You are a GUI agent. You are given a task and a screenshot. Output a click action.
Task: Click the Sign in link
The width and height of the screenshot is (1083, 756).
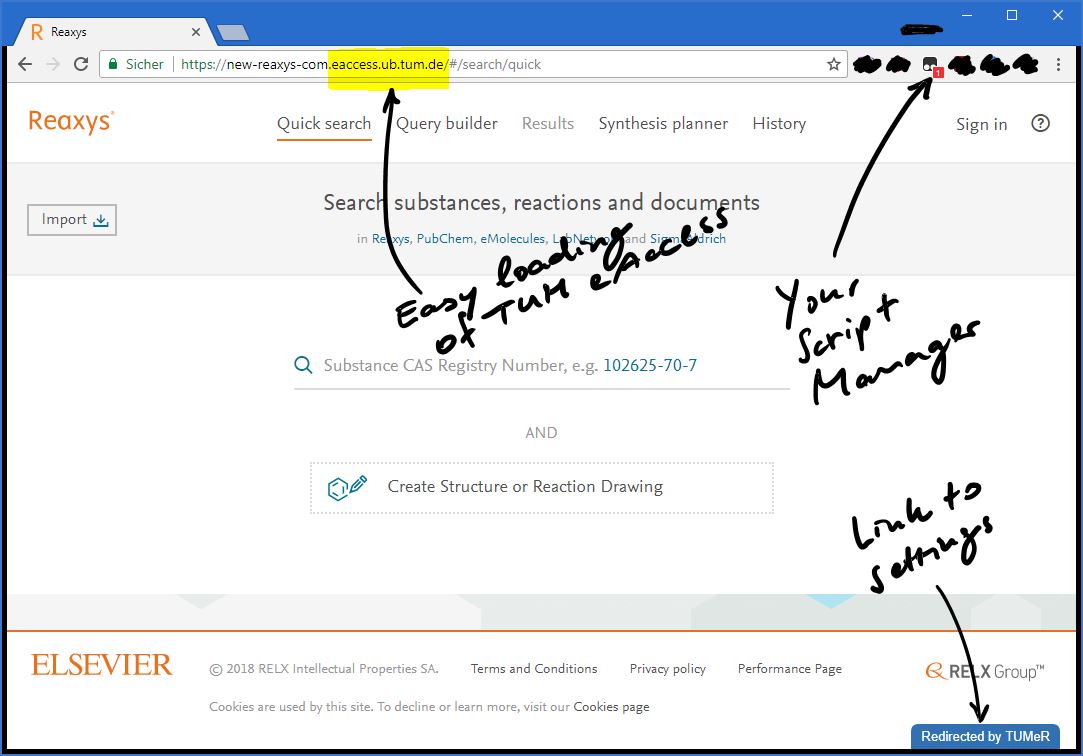tap(981, 124)
